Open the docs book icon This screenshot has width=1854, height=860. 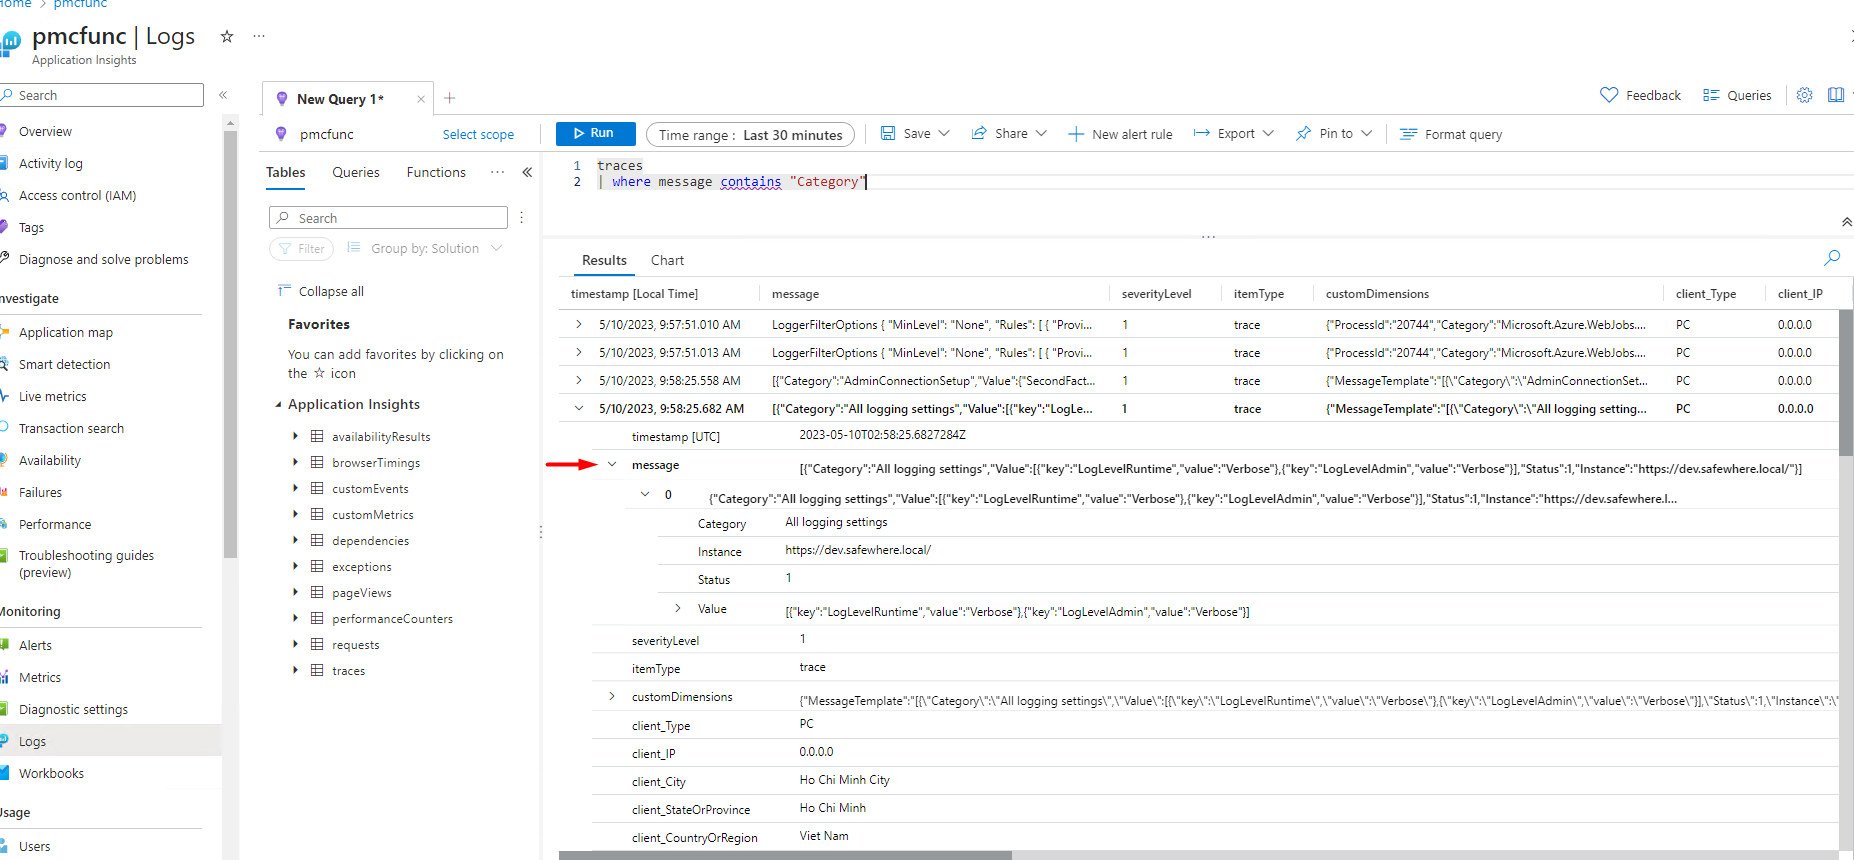(1836, 95)
